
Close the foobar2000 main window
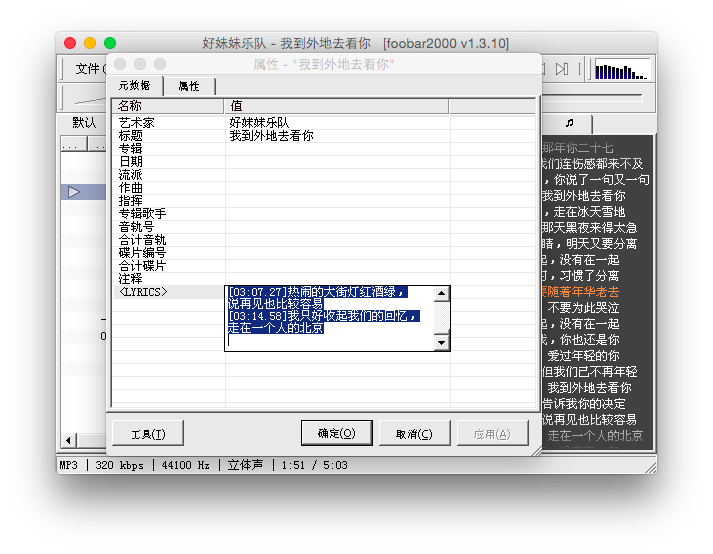pyautogui.click(x=70, y=43)
